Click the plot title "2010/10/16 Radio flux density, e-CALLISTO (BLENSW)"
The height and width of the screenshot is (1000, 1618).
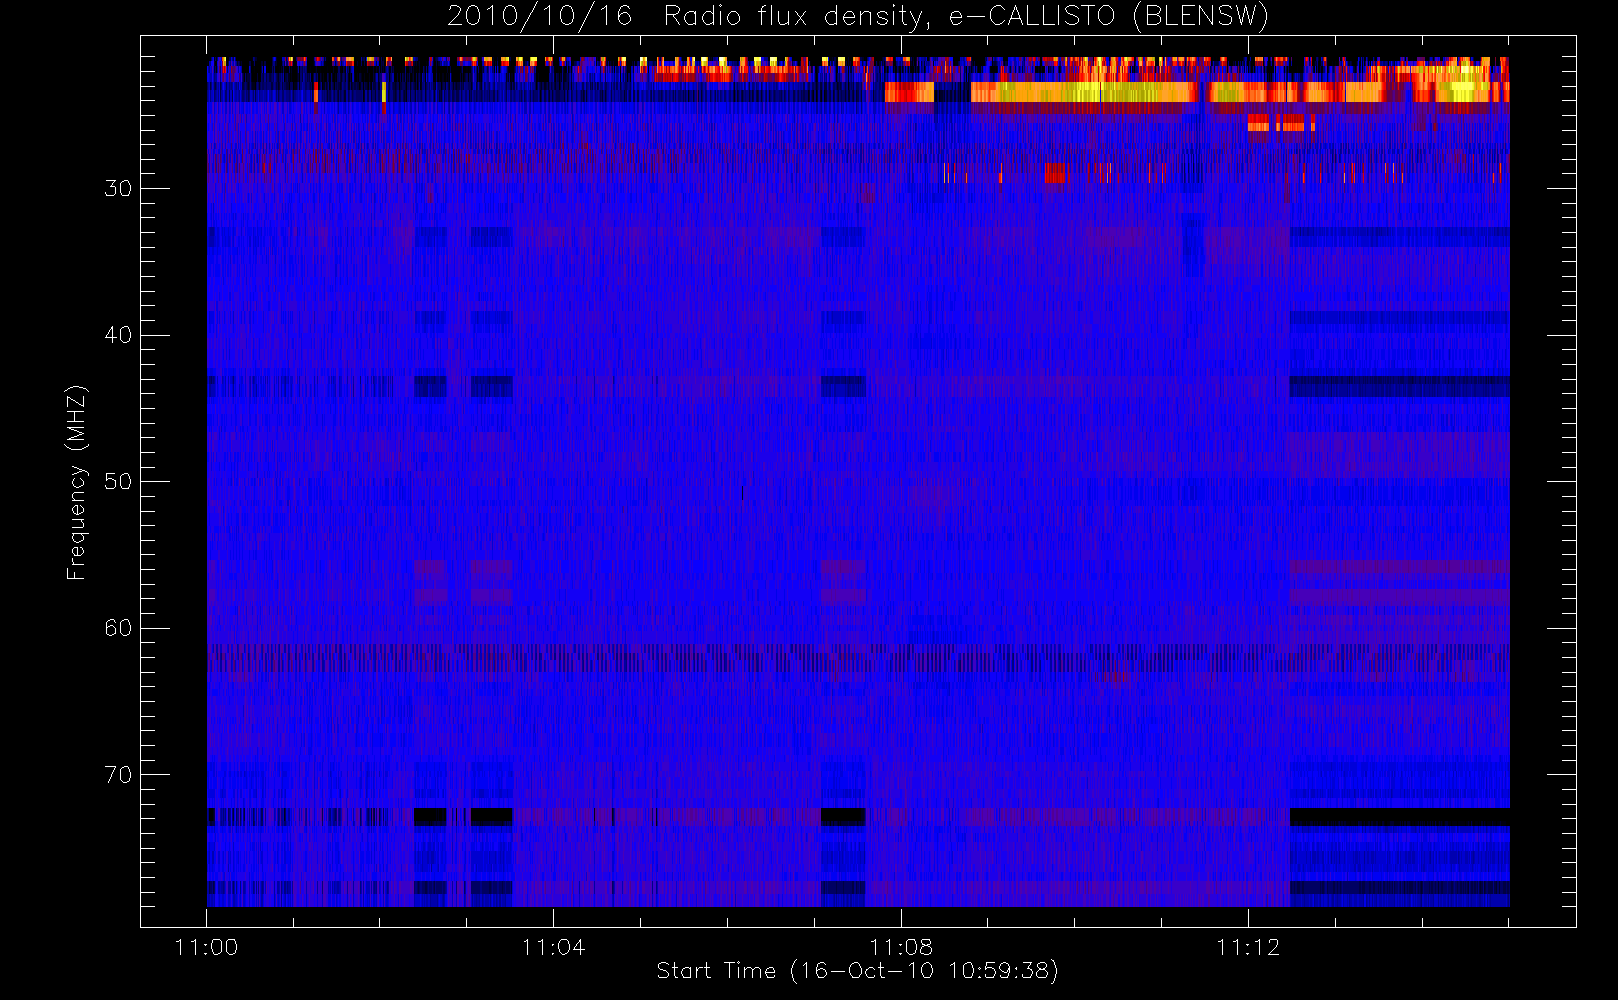click(x=858, y=16)
